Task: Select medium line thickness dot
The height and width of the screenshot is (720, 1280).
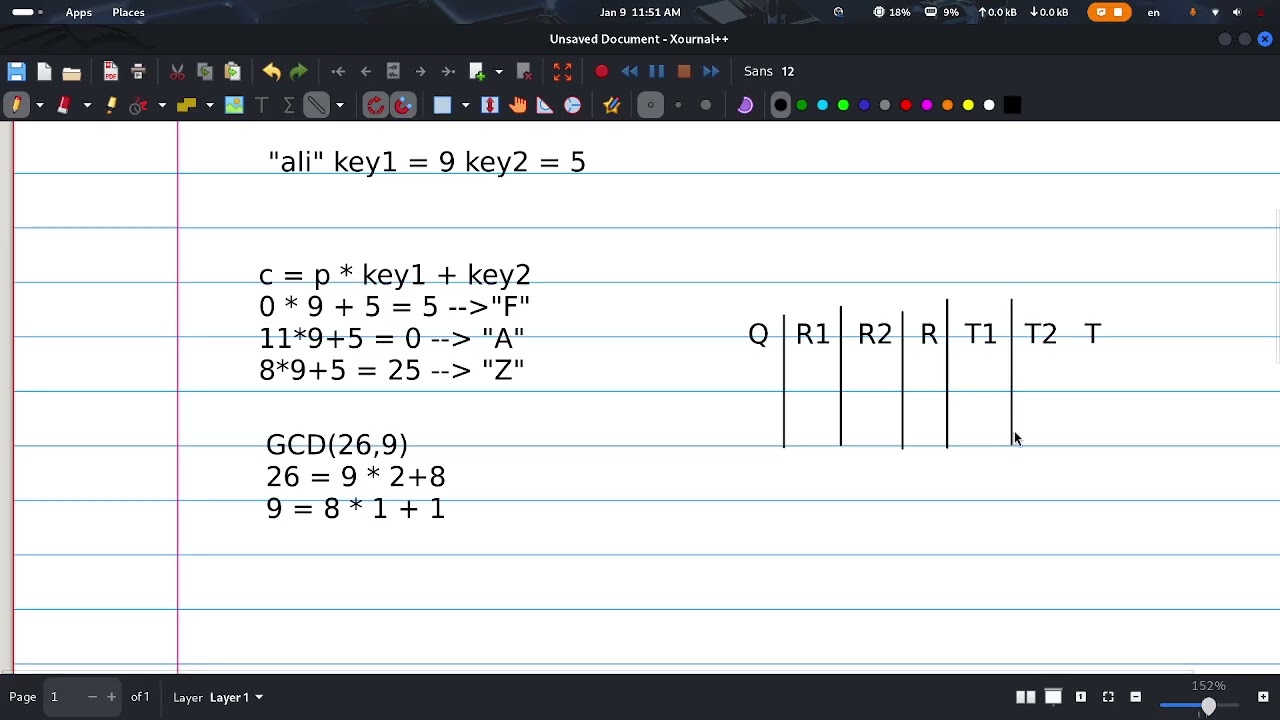Action: [x=678, y=105]
